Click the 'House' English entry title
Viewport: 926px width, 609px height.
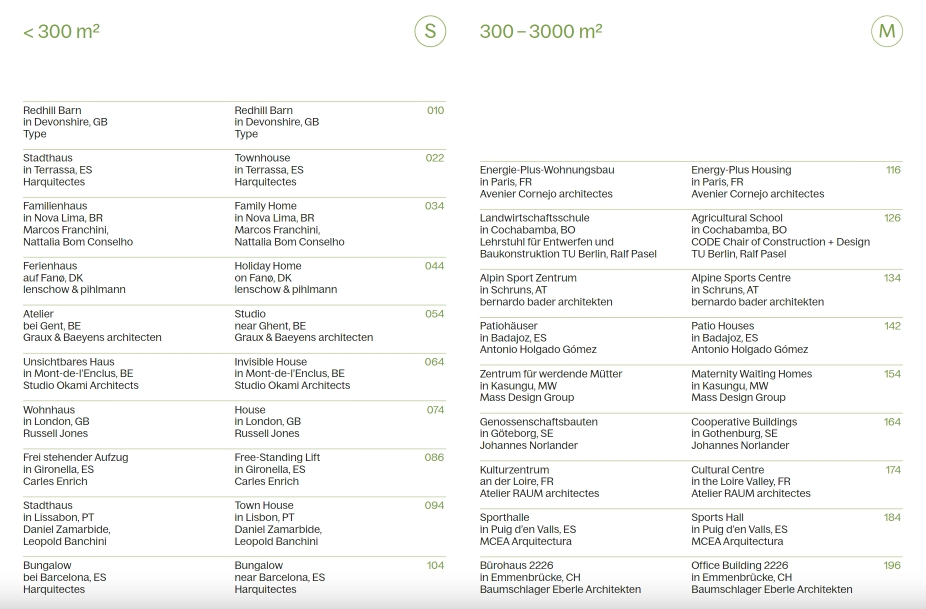(250, 409)
